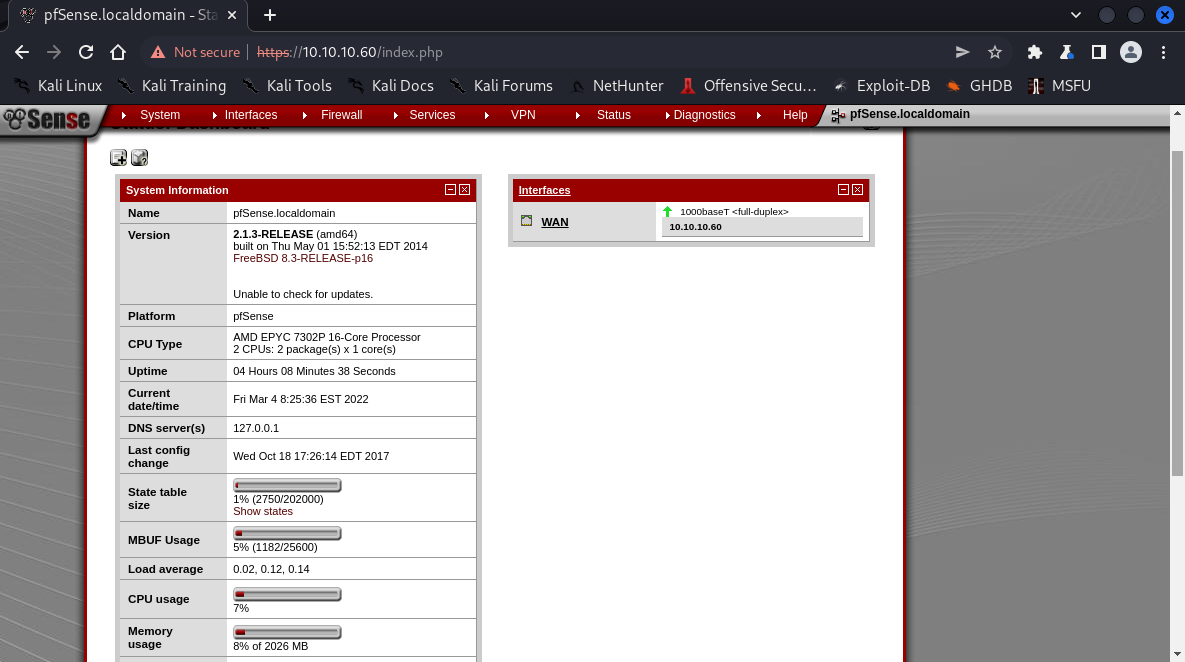Expand the tab search dropdown arrow
The width and height of the screenshot is (1185, 662).
(x=1076, y=15)
